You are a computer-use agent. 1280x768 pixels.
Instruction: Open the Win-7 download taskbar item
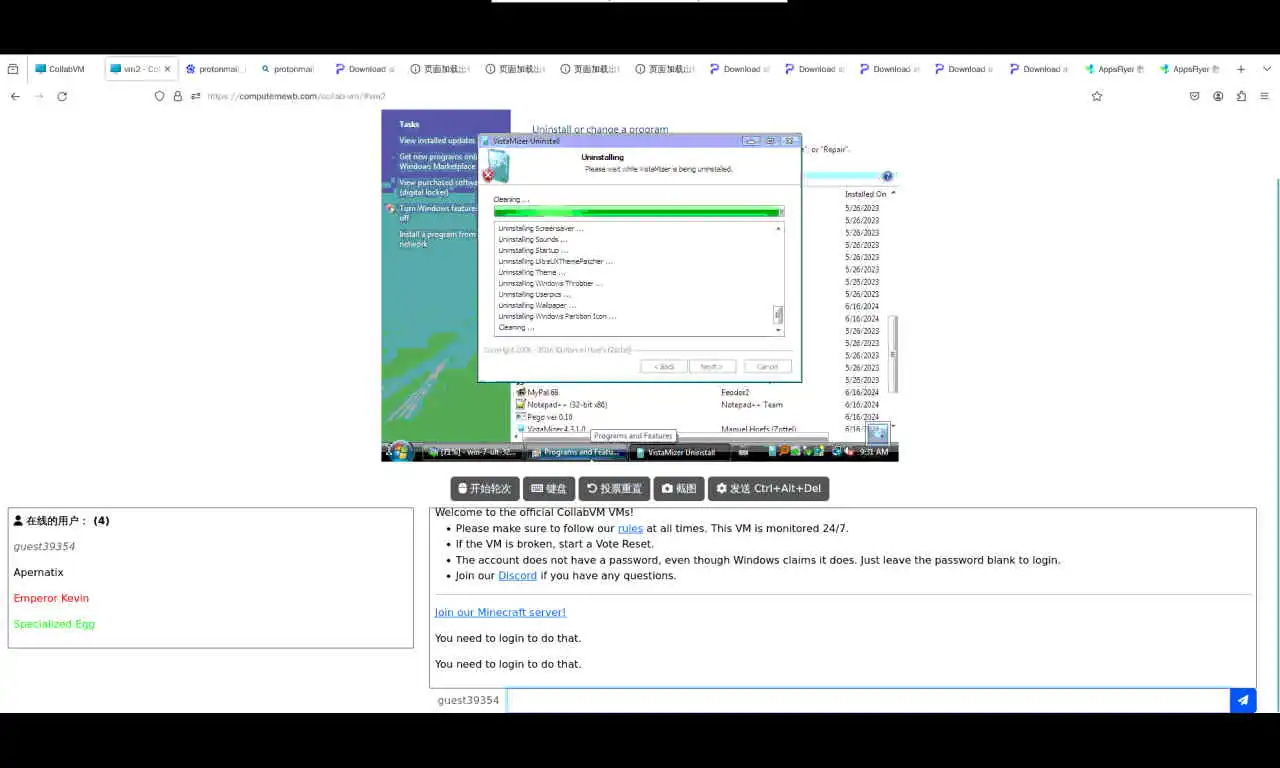(471, 452)
